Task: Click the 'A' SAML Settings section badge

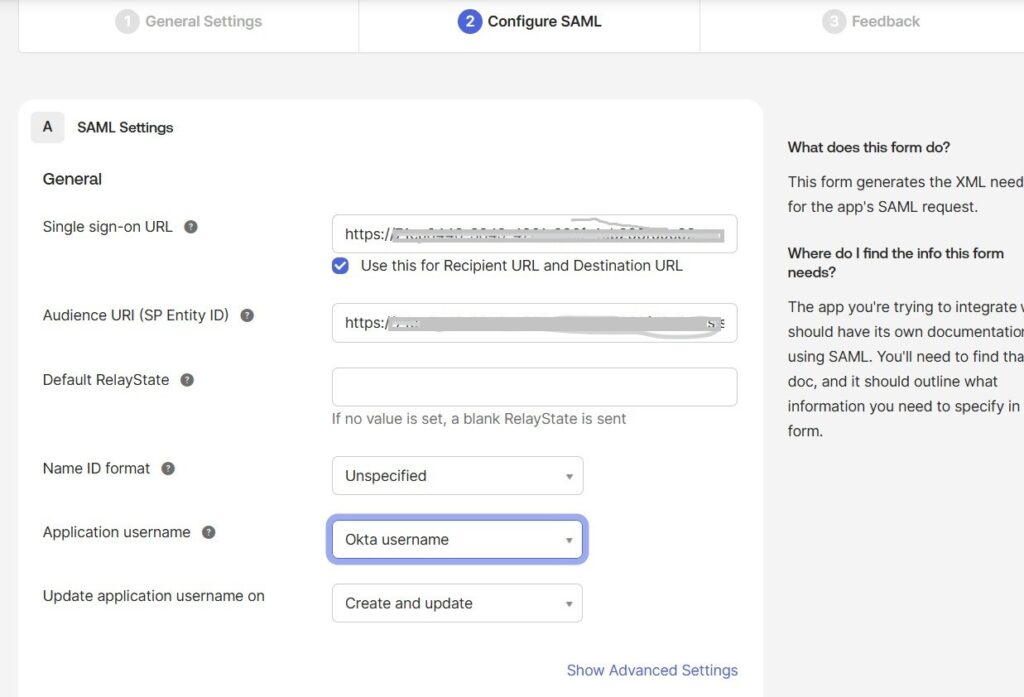Action: point(47,127)
